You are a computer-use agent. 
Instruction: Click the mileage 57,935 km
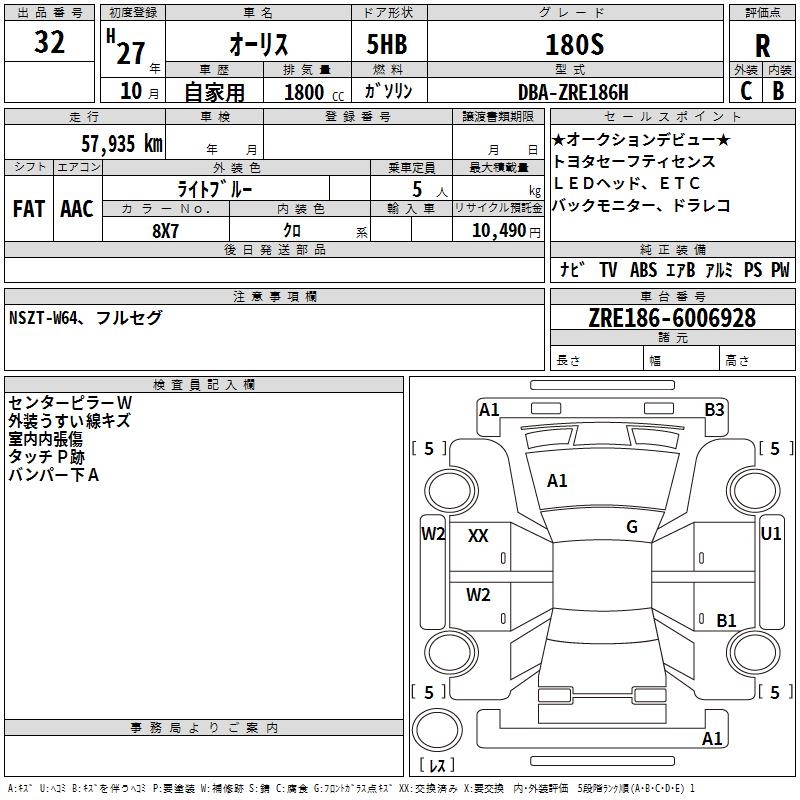122,144
